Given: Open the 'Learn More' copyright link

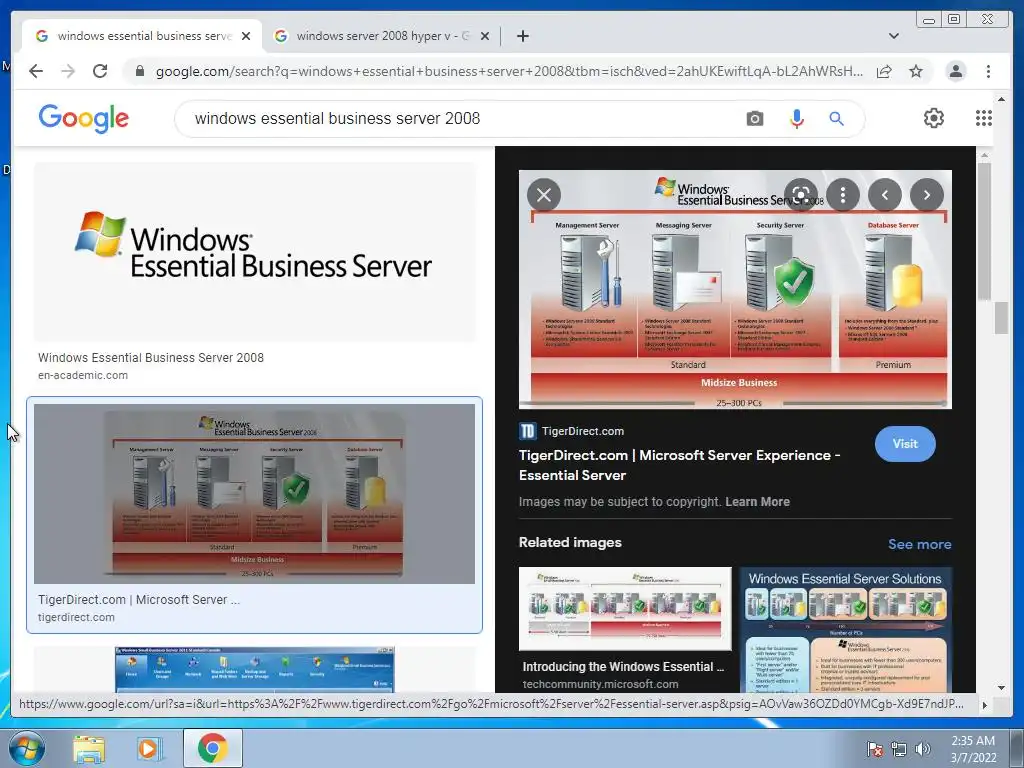Looking at the screenshot, I should coord(758,502).
